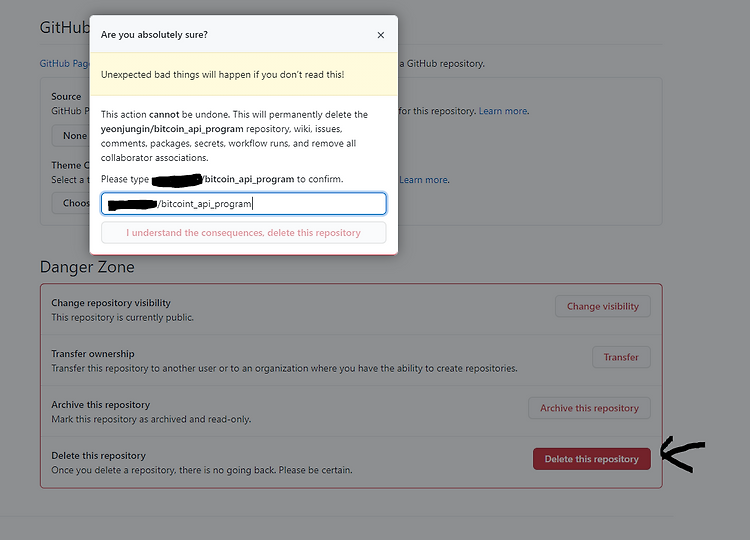Viewport: 750px width, 540px height.
Task: Close the 'Are you absolutely sure?' dialog
Action: click(x=381, y=35)
